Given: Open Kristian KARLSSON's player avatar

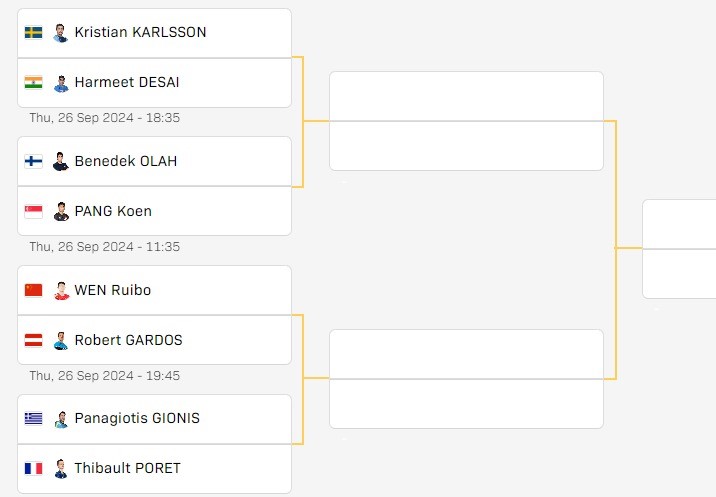Looking at the screenshot, I should pyautogui.click(x=61, y=33).
